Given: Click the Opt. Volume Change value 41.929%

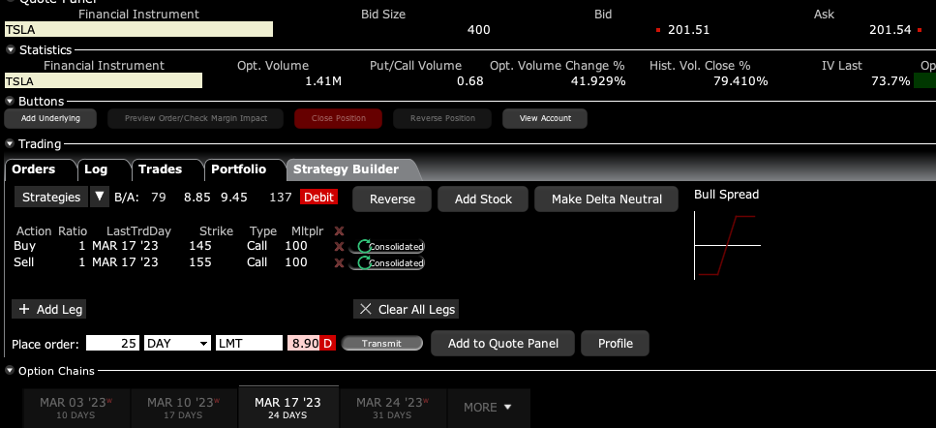Looking at the screenshot, I should tap(598, 81).
